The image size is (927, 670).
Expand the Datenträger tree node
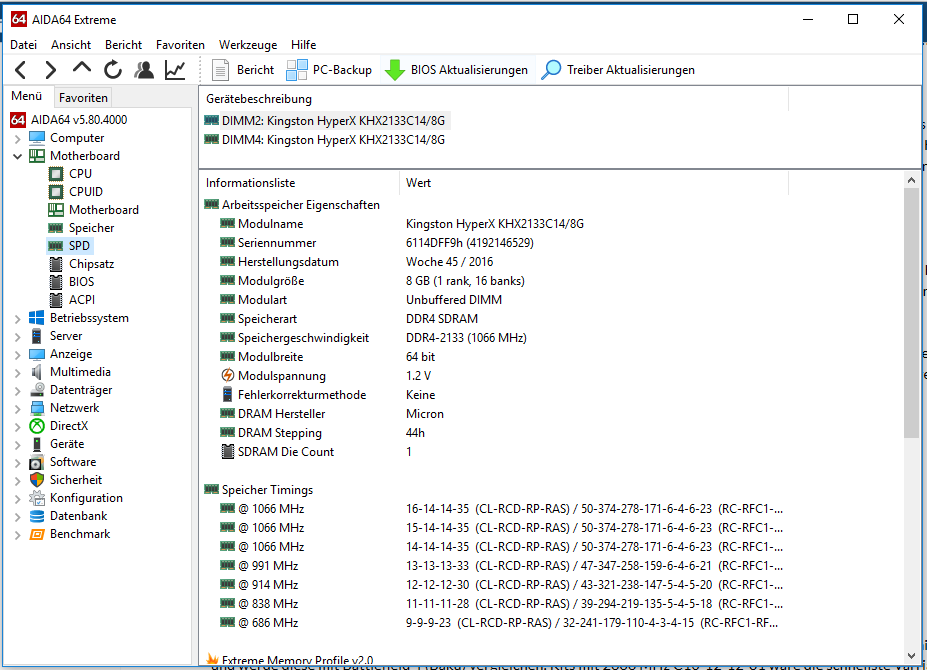coord(17,391)
